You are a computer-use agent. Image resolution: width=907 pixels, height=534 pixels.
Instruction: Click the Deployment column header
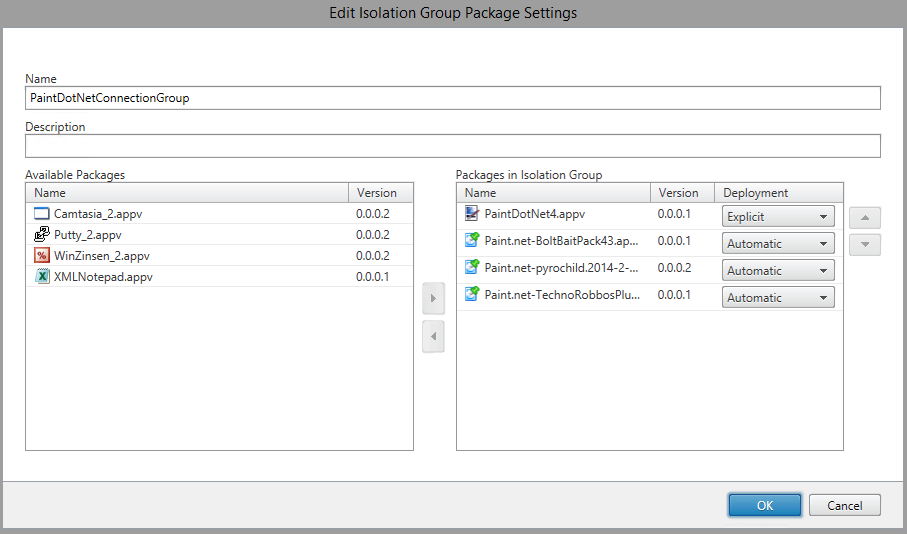779,193
